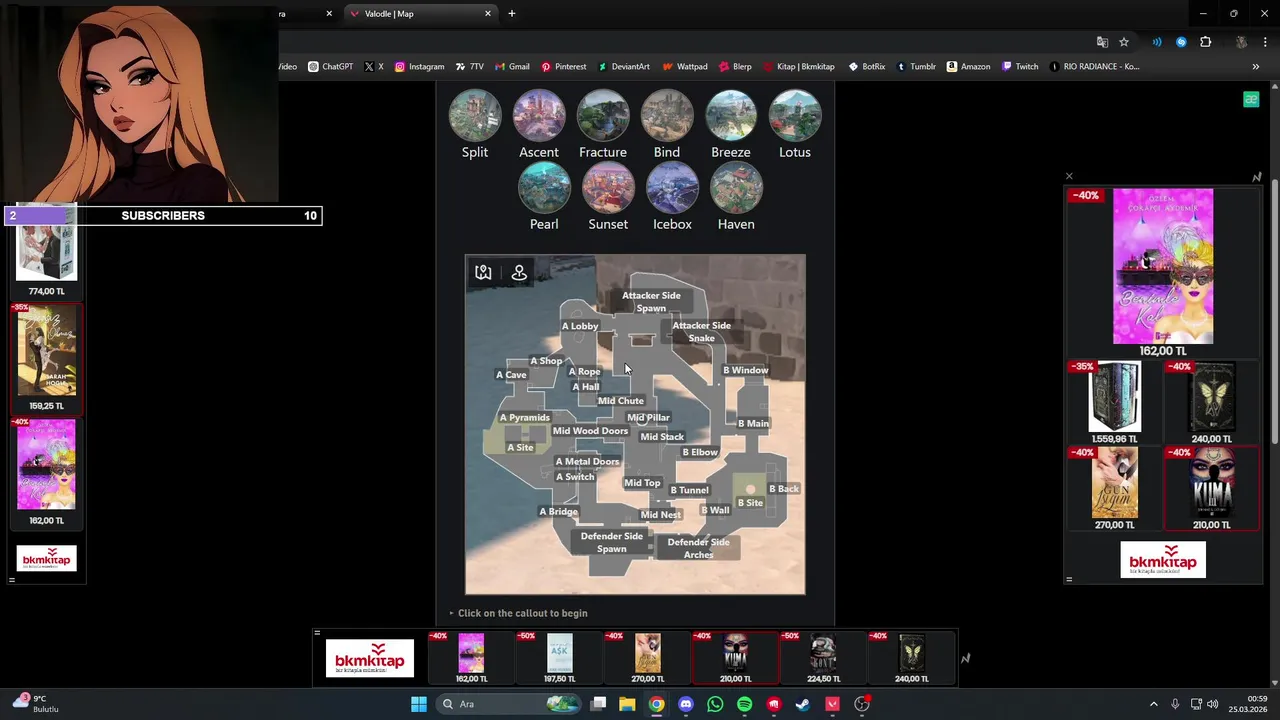Select the Bind map icon
The width and height of the screenshot is (1280, 720).
coord(667,116)
